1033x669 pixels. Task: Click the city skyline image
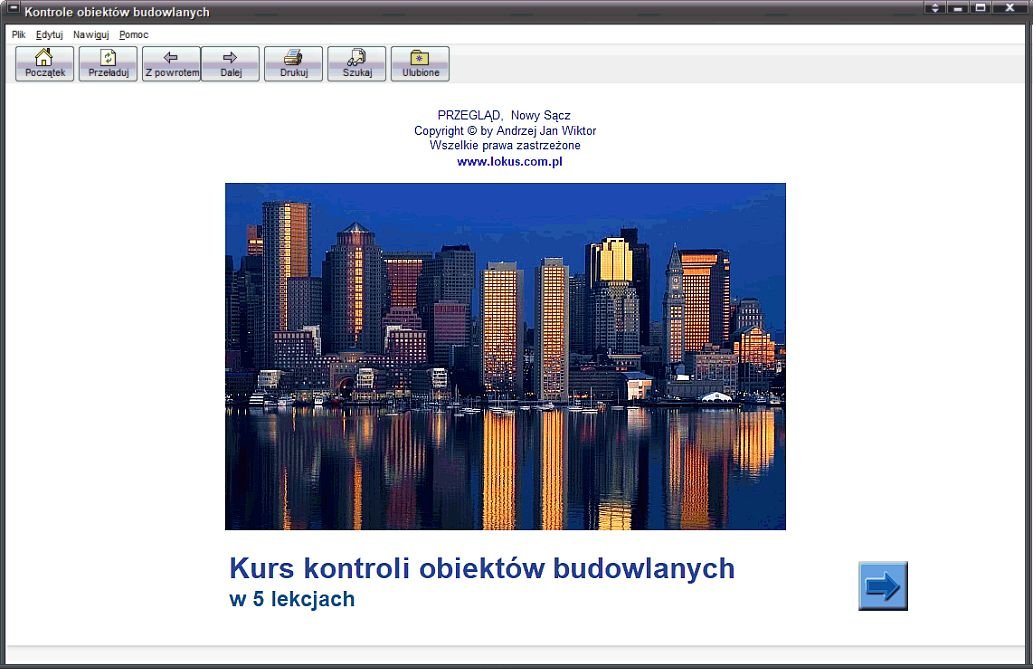pos(505,356)
